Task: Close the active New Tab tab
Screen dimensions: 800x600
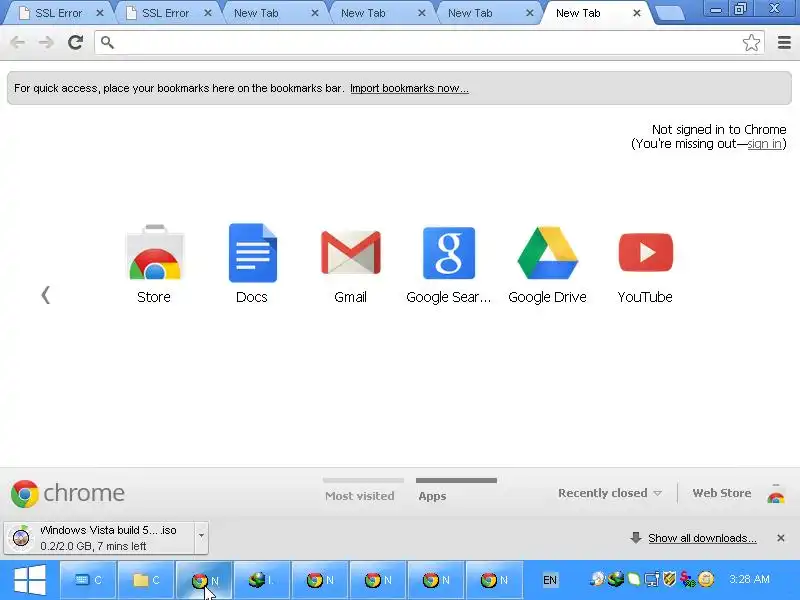Action: tap(637, 13)
